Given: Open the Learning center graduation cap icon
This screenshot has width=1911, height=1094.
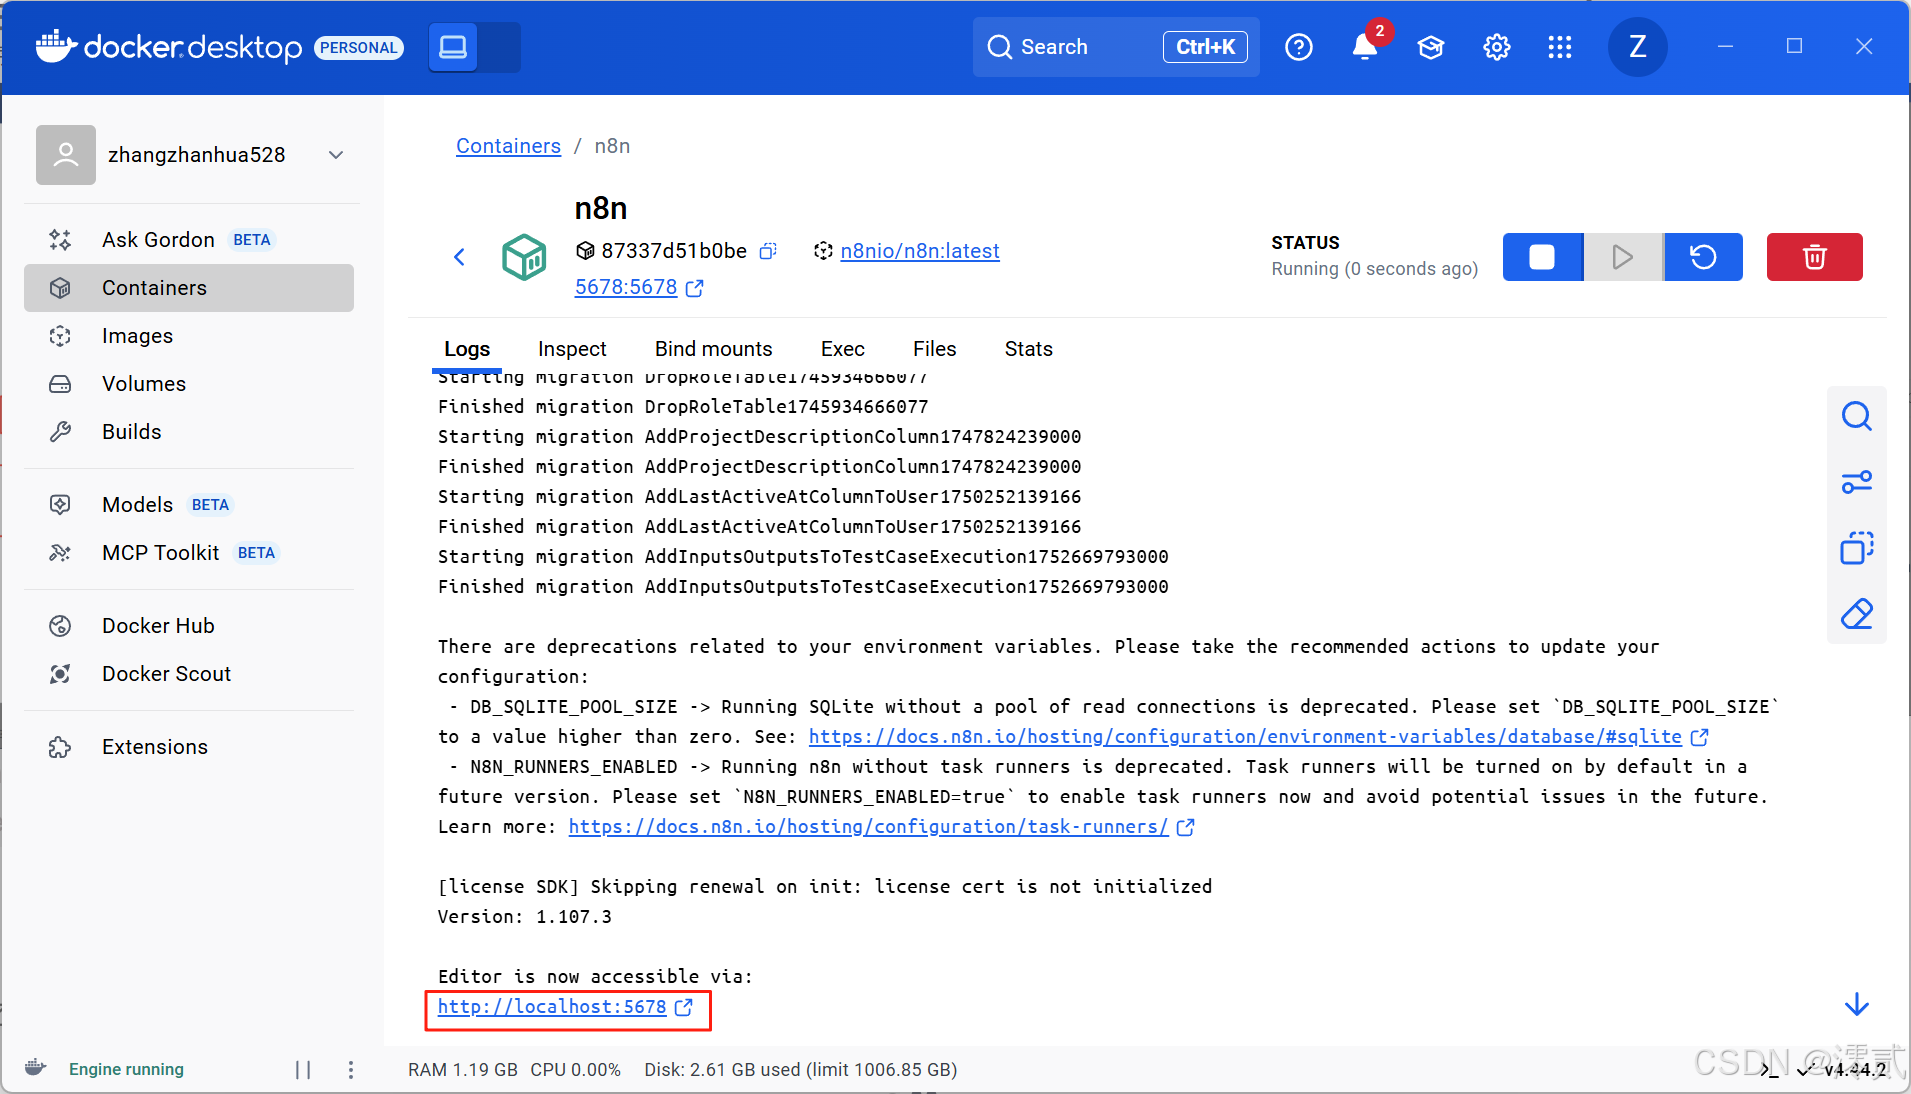Looking at the screenshot, I should (1431, 47).
